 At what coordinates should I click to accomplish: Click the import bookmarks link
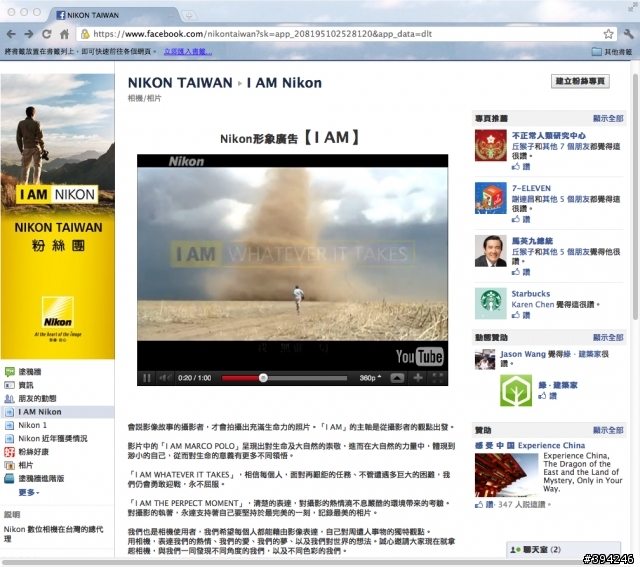pyautogui.click(x=188, y=52)
